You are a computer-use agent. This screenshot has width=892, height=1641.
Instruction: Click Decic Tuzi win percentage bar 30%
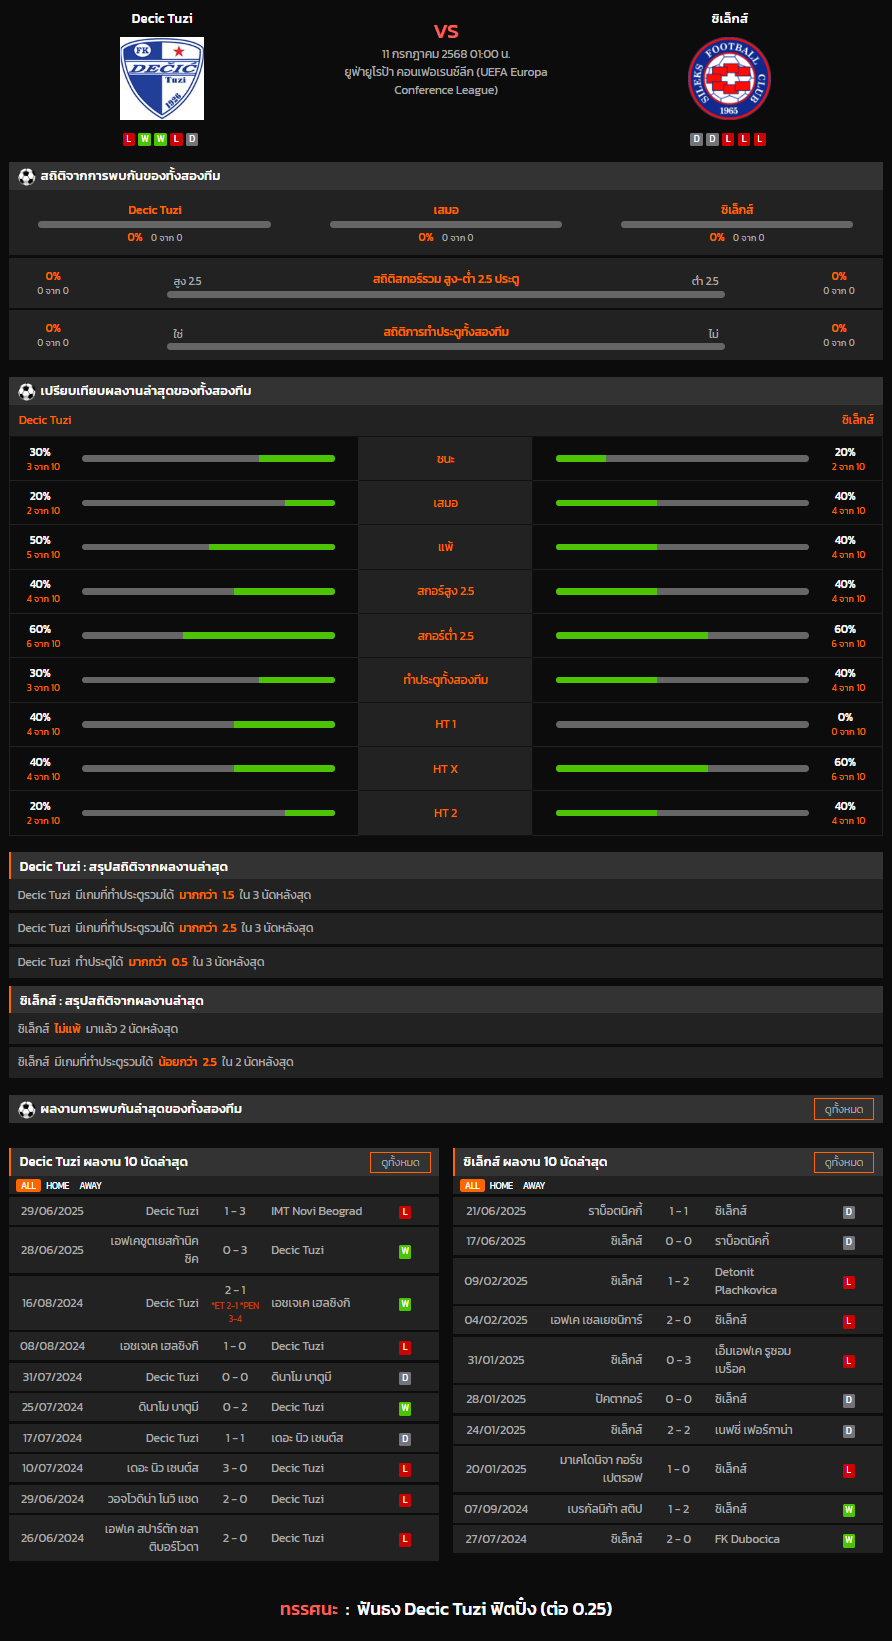[x=208, y=459]
